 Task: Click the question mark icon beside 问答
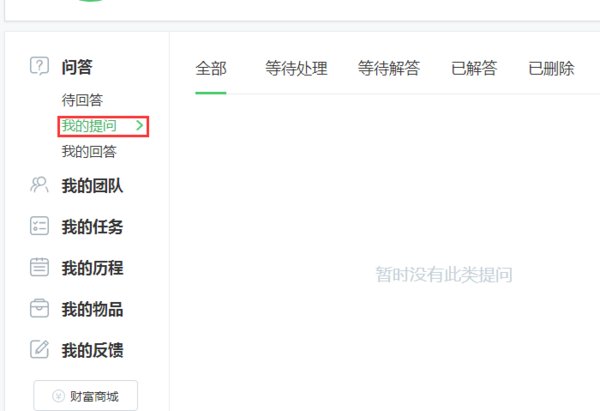point(40,66)
